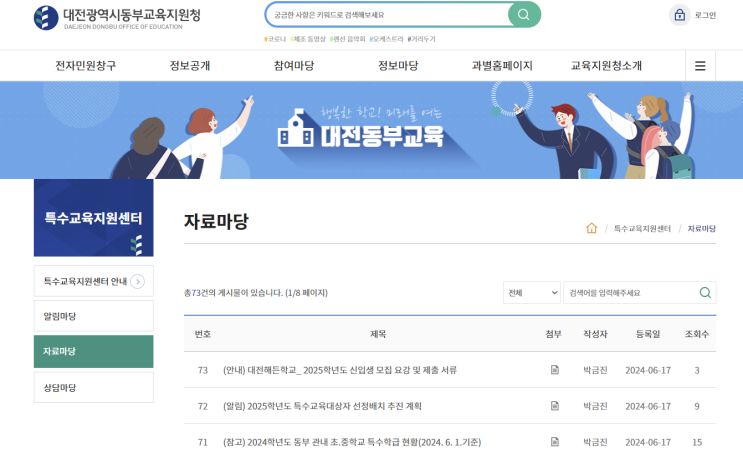Viewport: 743px width, 461px height.
Task: Click the Daejeon Dongbu Office of Education logo
Action: (117, 18)
